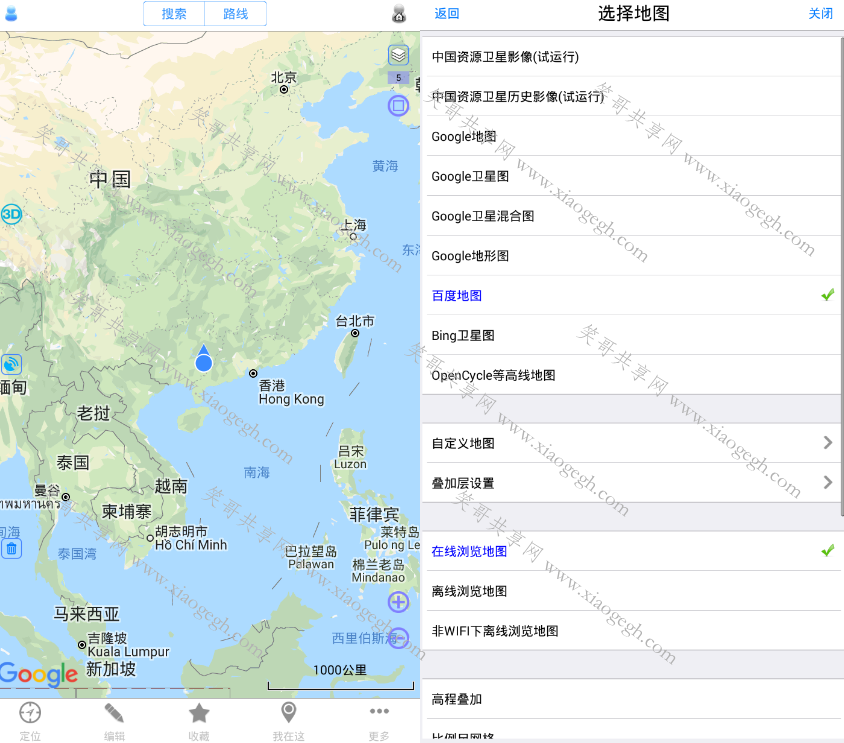Viewport: 844px width, 743px height.
Task: Select Google地形图 option
Action: [631, 256]
